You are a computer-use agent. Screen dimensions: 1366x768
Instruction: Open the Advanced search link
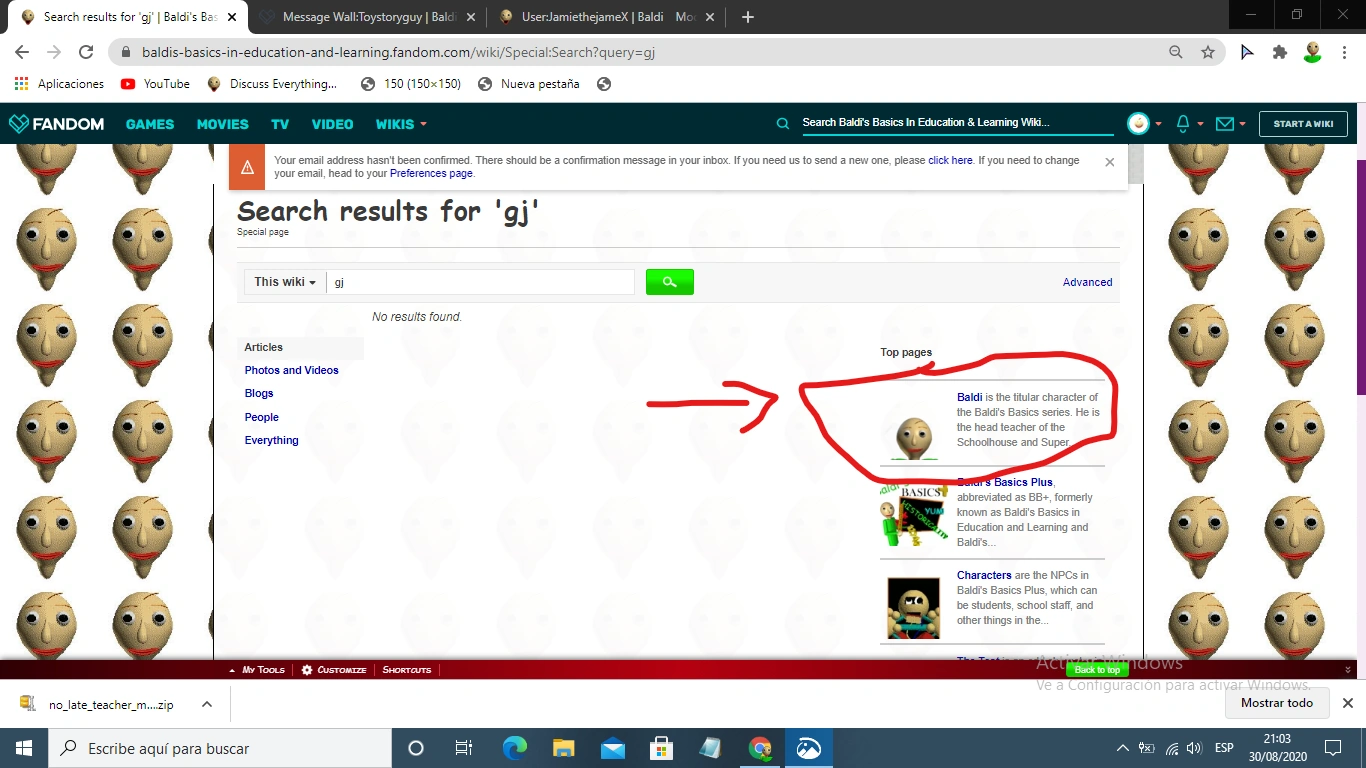(1087, 282)
